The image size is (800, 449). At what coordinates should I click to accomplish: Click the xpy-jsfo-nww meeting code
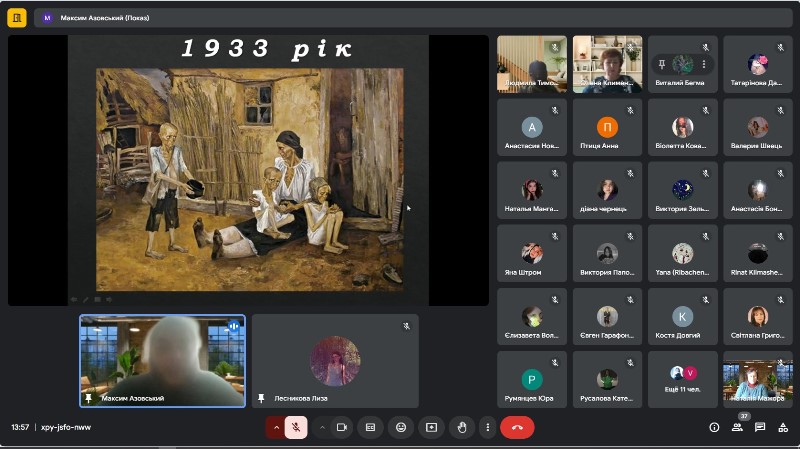[66, 428]
